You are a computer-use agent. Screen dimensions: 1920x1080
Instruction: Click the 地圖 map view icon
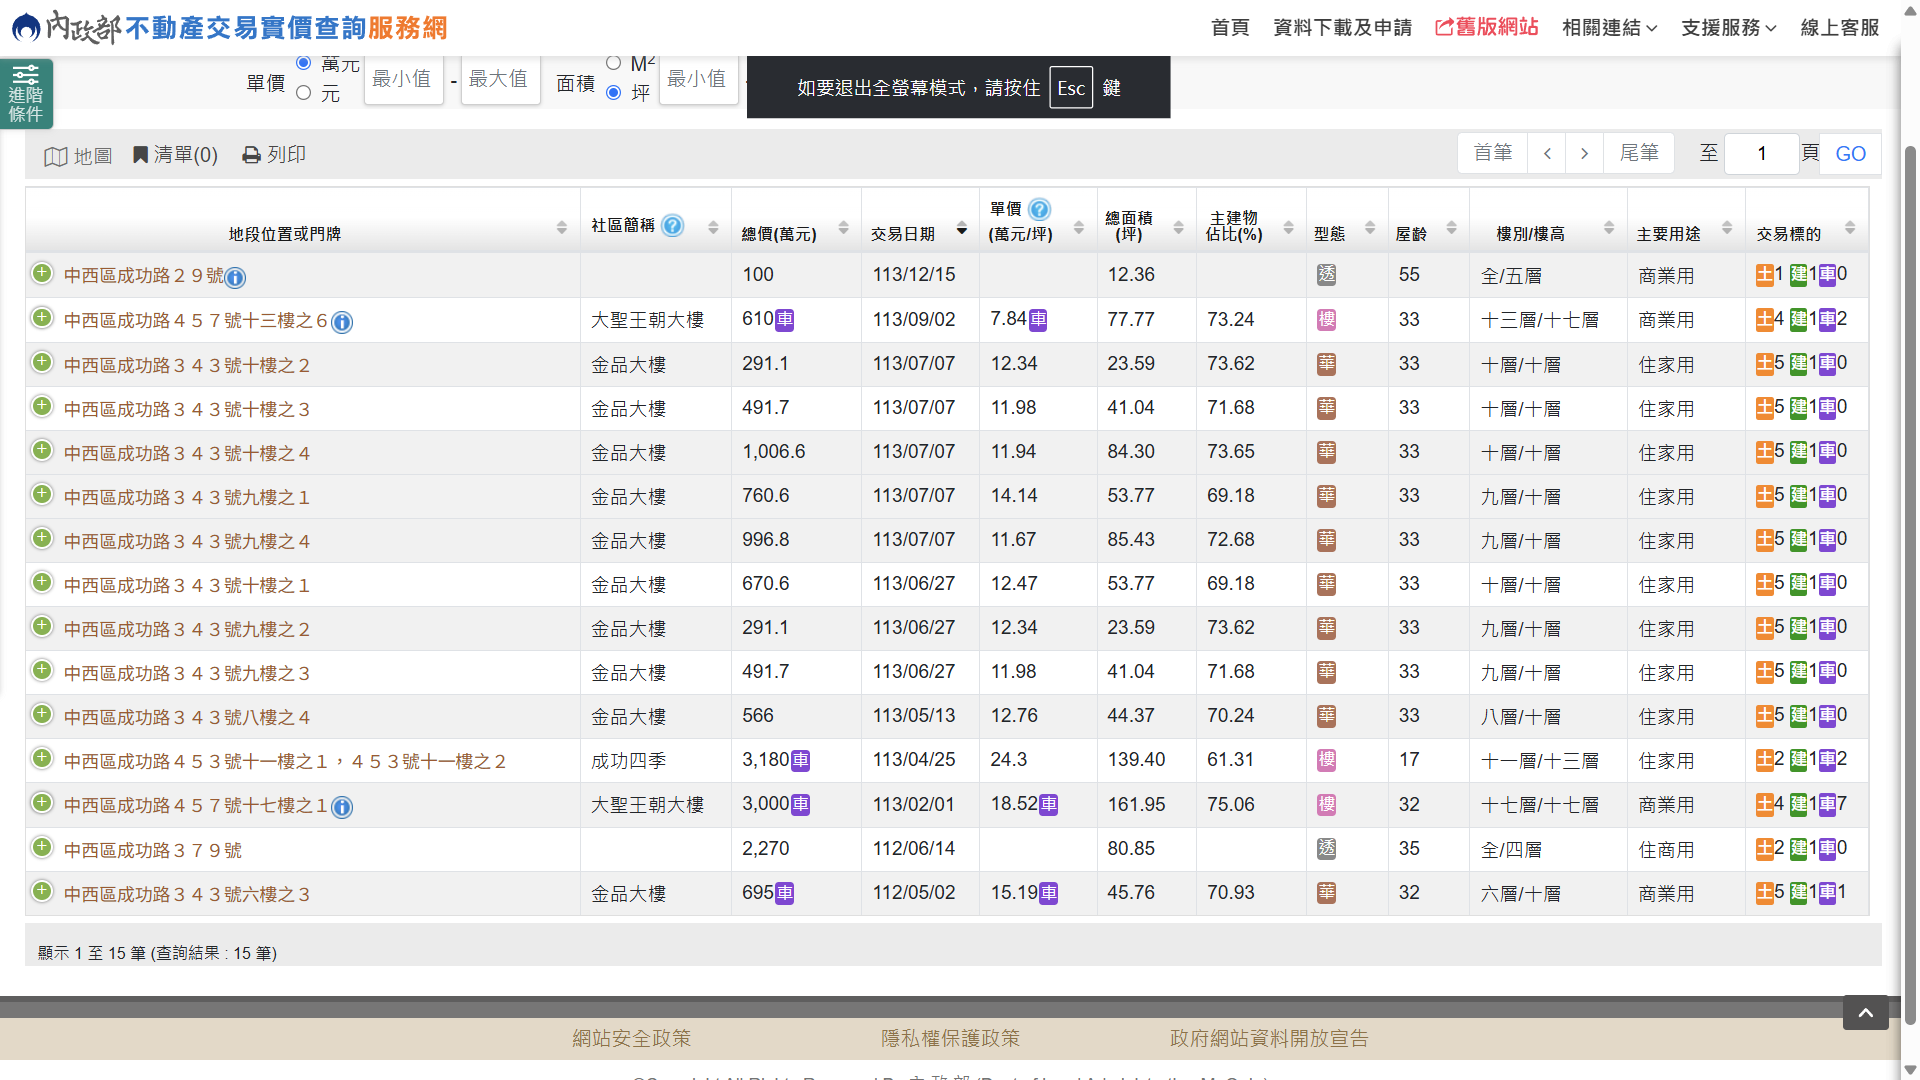point(56,156)
